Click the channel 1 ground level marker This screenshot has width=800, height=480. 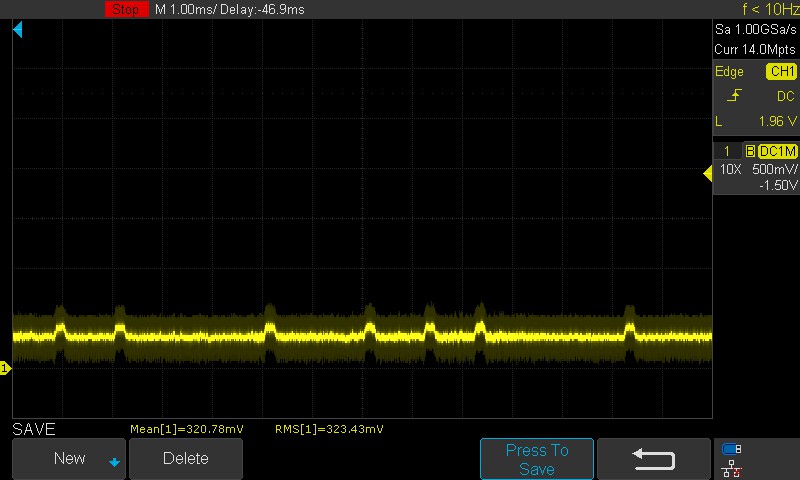[5, 368]
